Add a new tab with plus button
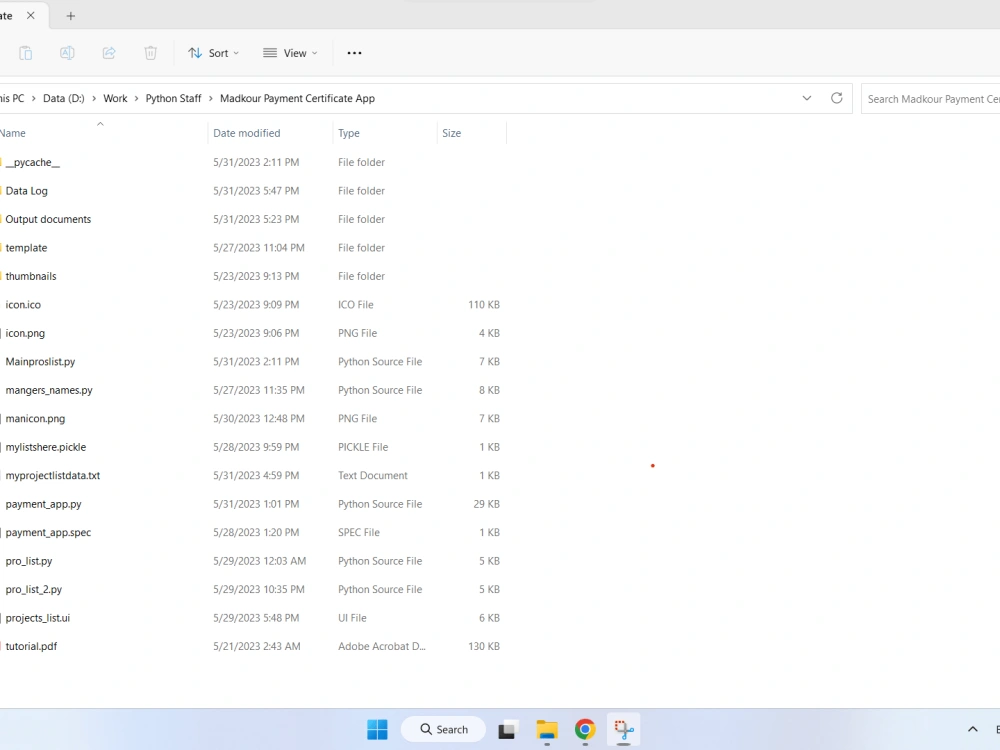The height and width of the screenshot is (750, 1000). click(71, 16)
